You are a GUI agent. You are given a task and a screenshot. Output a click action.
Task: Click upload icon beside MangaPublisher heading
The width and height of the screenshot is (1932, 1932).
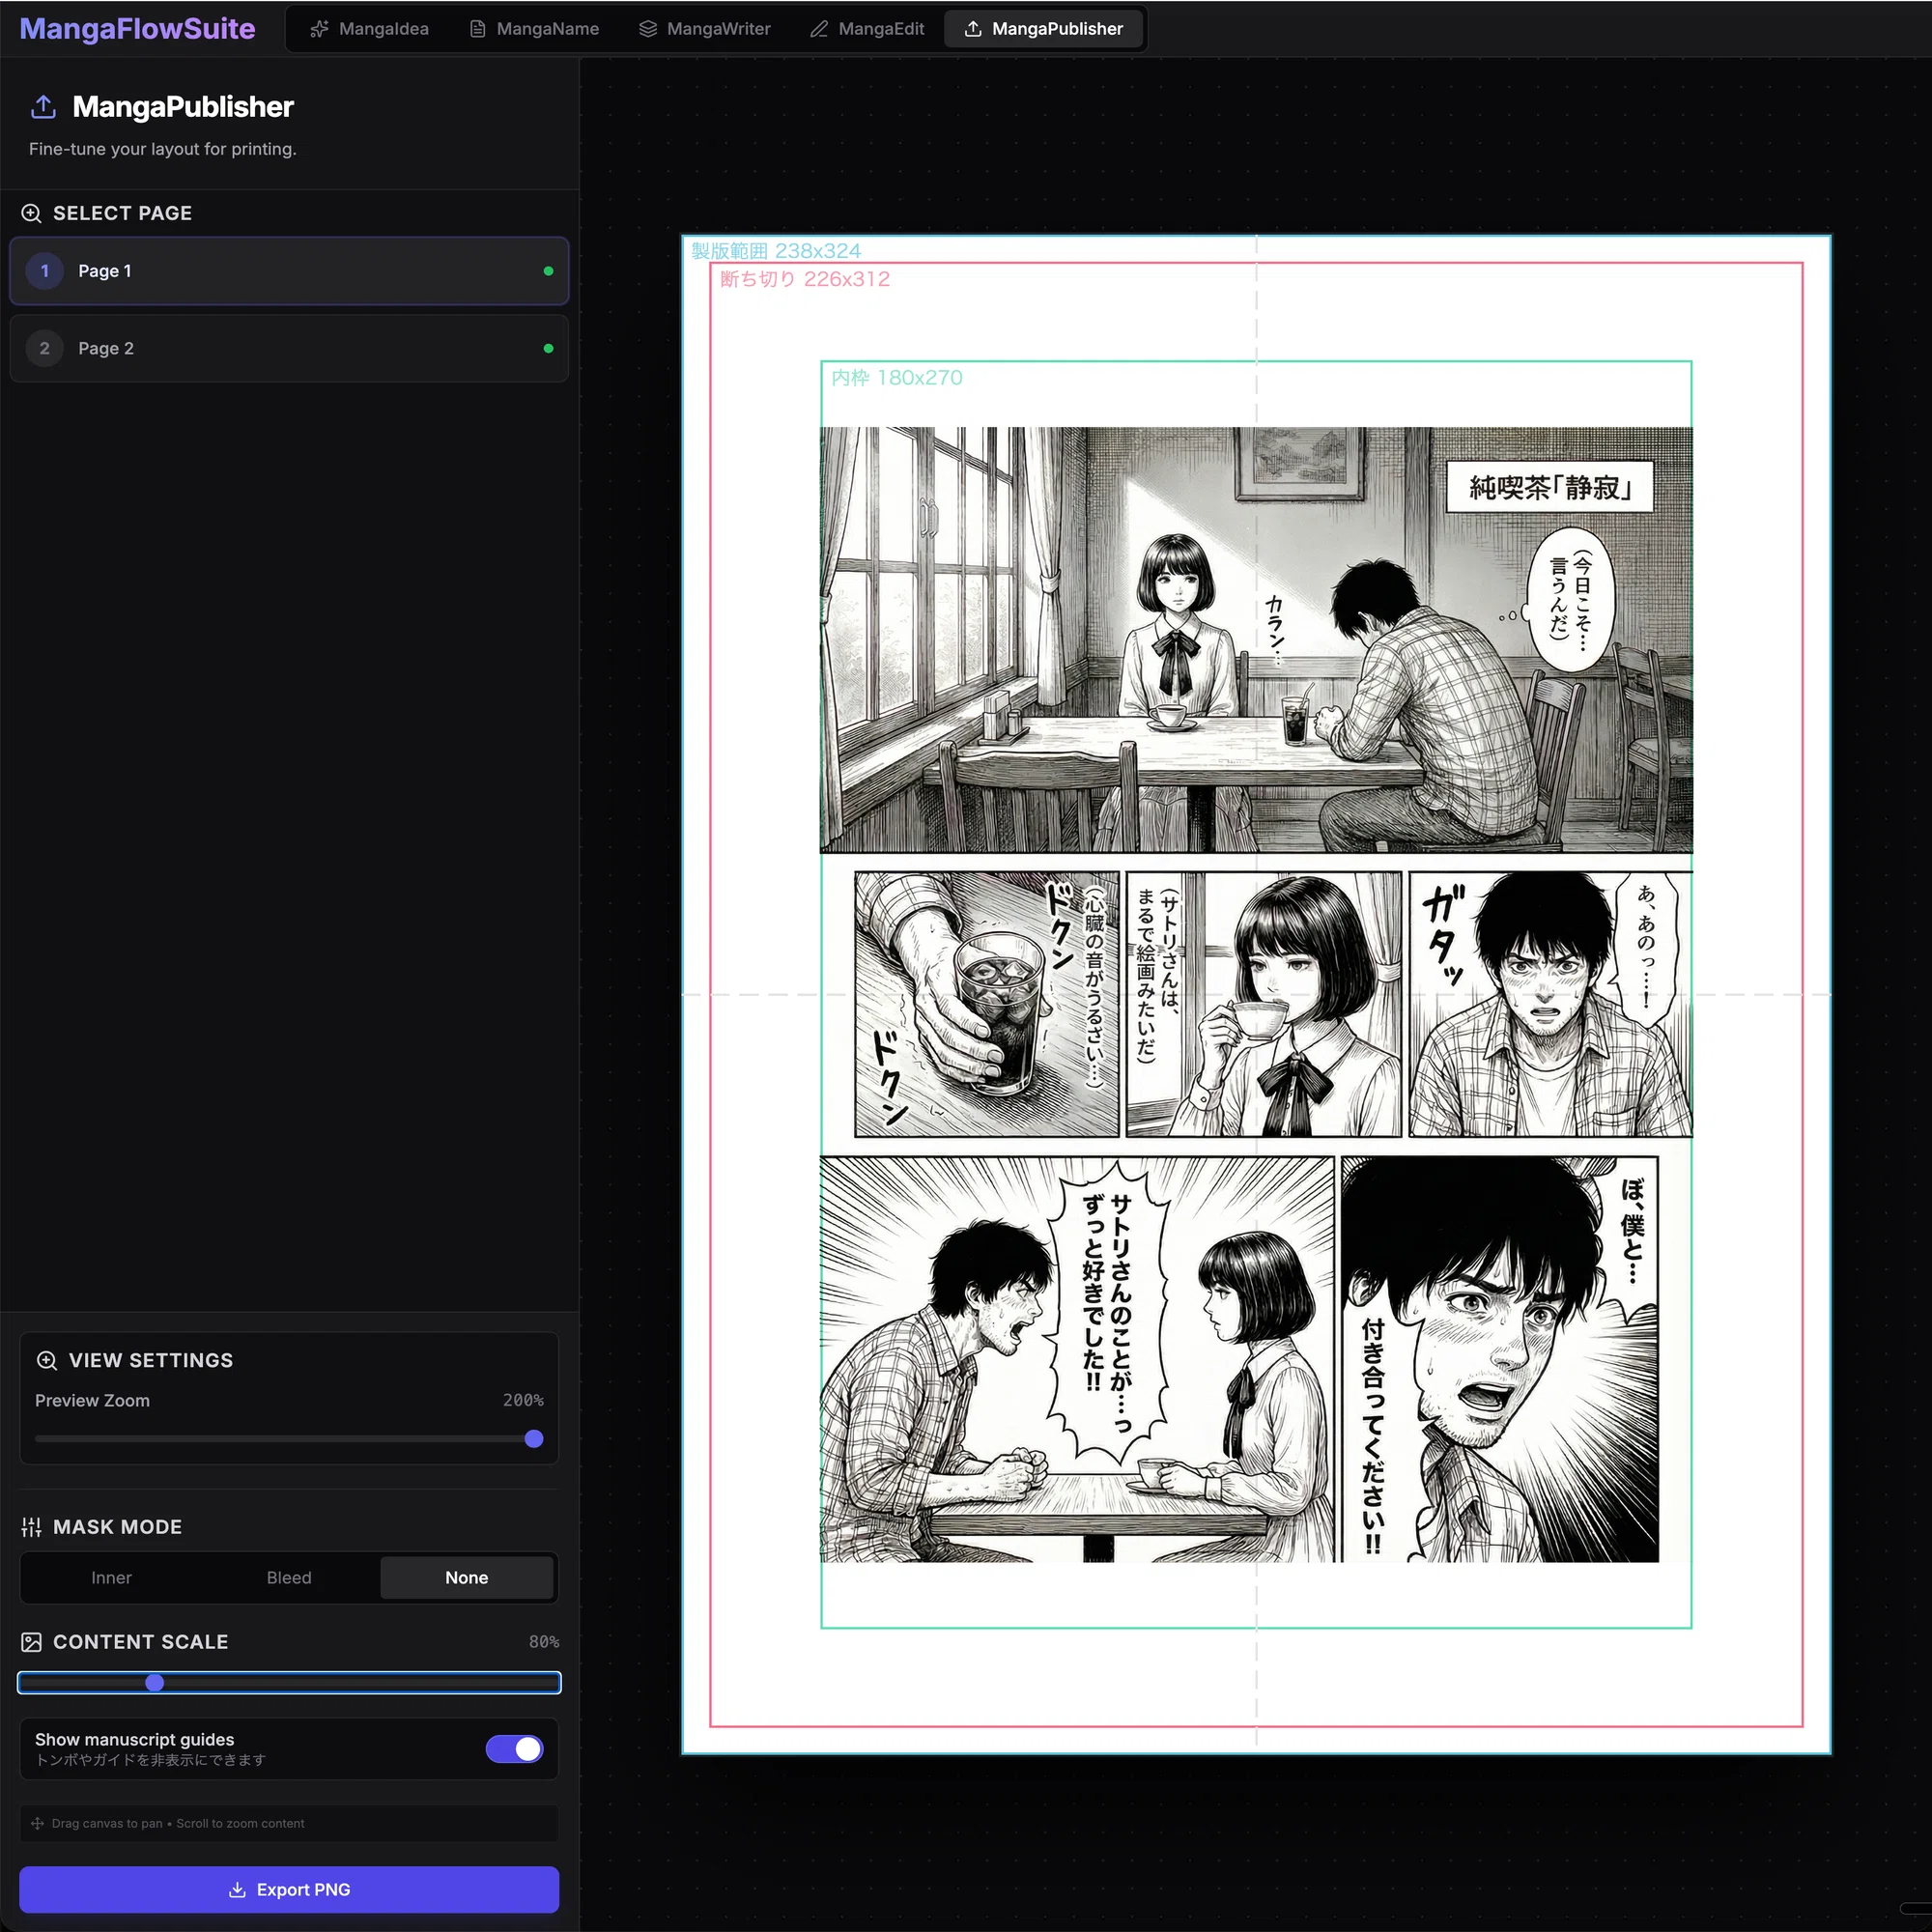(x=43, y=106)
